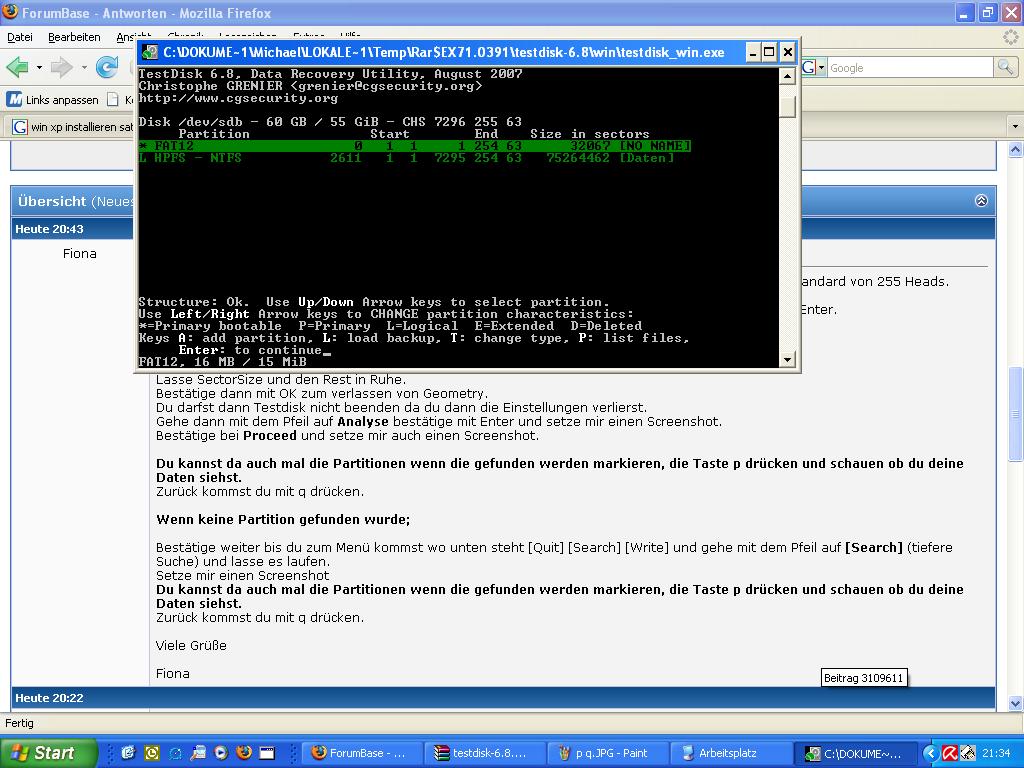Click 'http://www.cgsecurity.org' text in console
Image resolution: width=1024 pixels, height=768 pixels.
(x=238, y=98)
